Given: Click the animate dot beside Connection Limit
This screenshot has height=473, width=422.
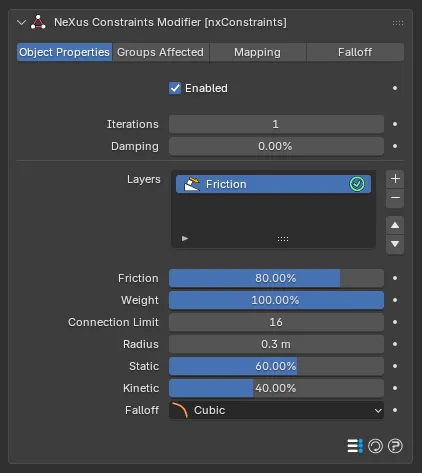Looking at the screenshot, I should point(395,322).
